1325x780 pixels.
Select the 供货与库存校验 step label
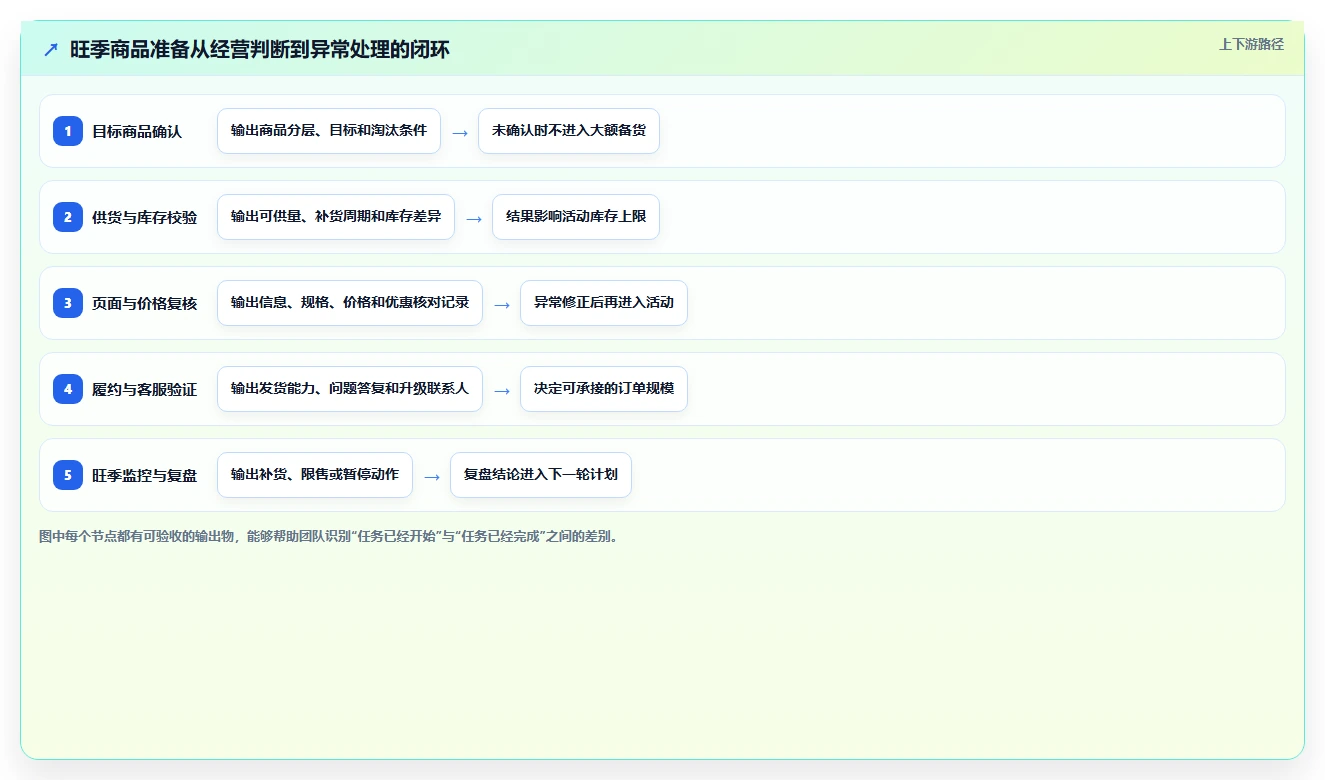(x=145, y=217)
